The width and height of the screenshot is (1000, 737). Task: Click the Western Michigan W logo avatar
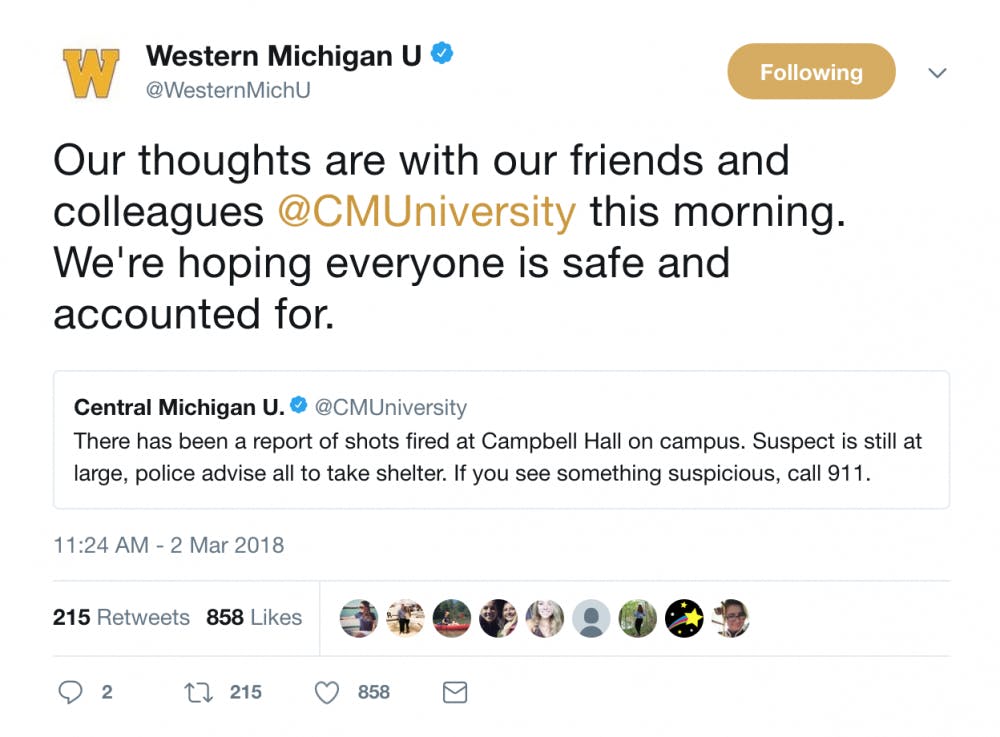coord(91,72)
